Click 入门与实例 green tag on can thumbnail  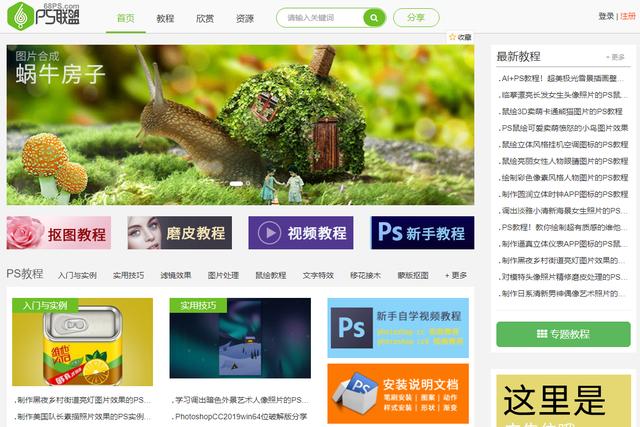pos(45,305)
